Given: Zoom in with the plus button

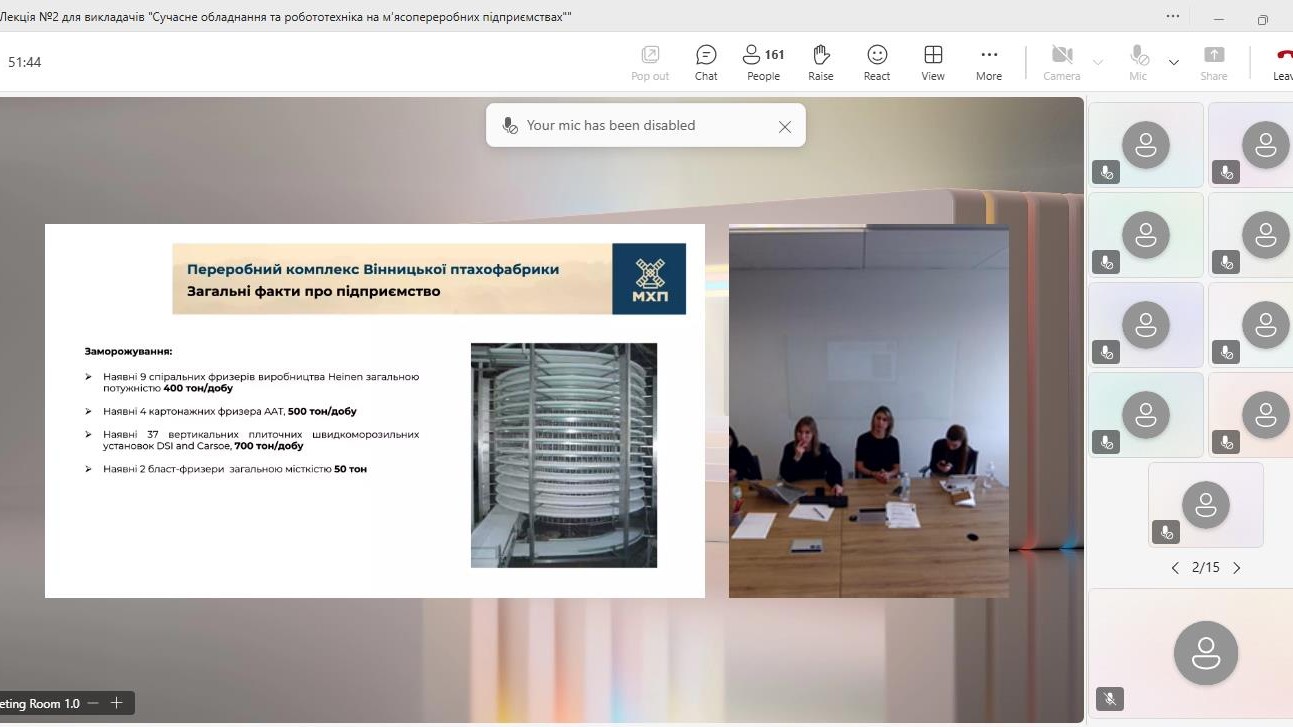Looking at the screenshot, I should (116, 703).
